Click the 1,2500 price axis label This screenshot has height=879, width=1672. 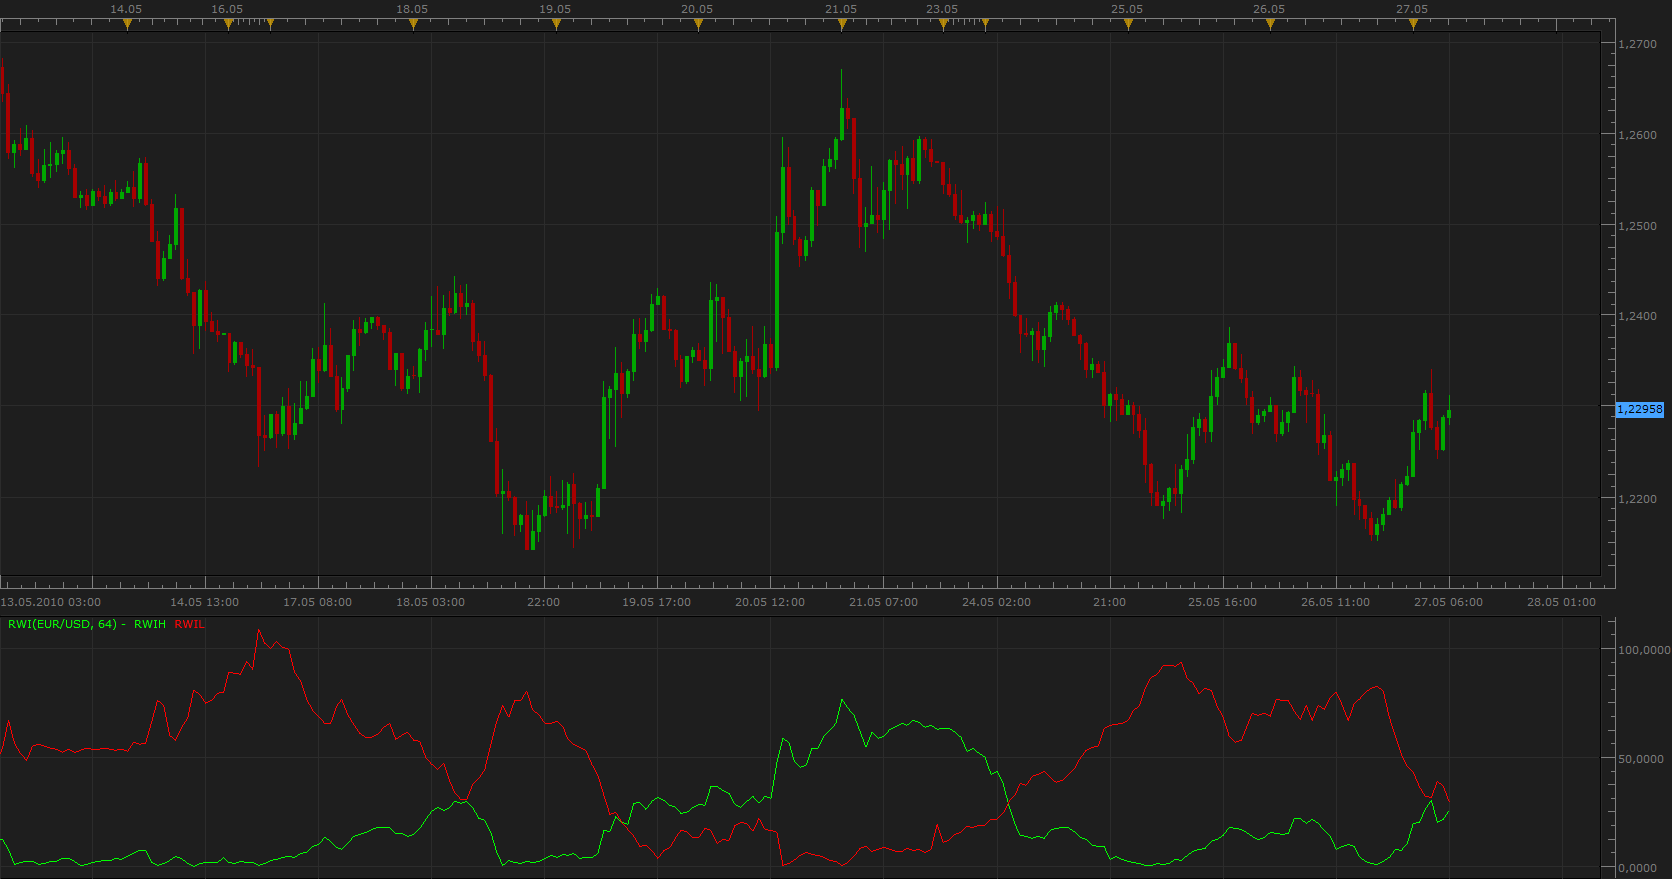pyautogui.click(x=1638, y=226)
